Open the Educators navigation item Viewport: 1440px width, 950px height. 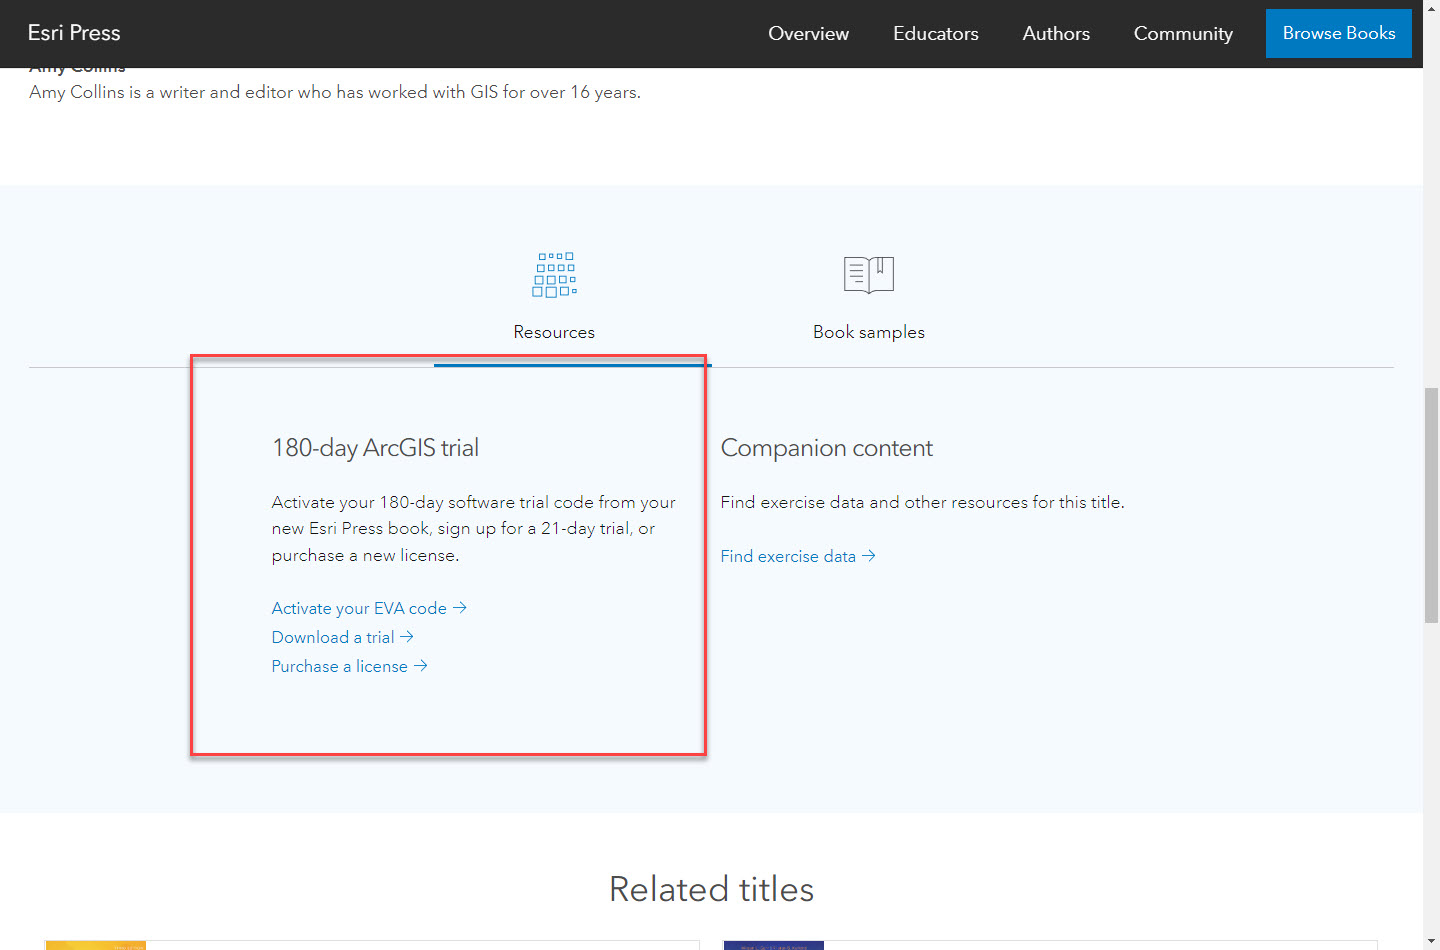[x=936, y=34]
